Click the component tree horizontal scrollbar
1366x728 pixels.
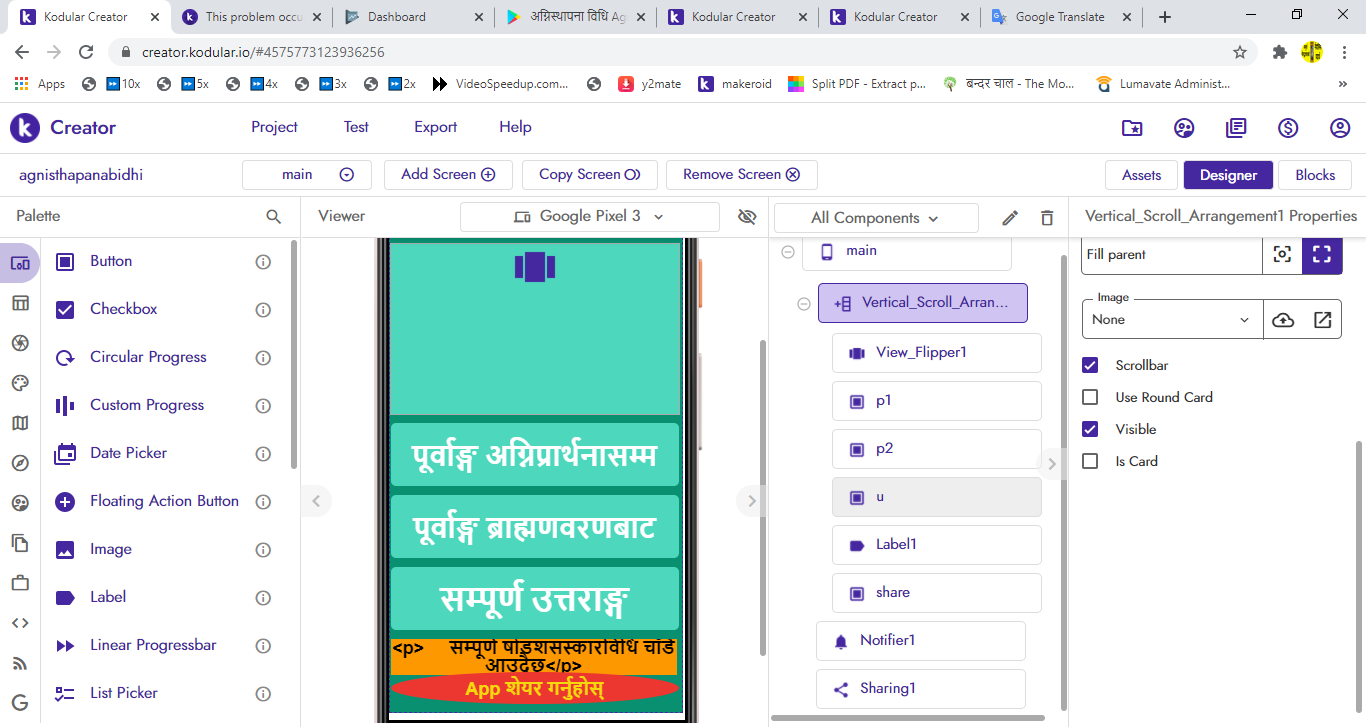(908, 717)
